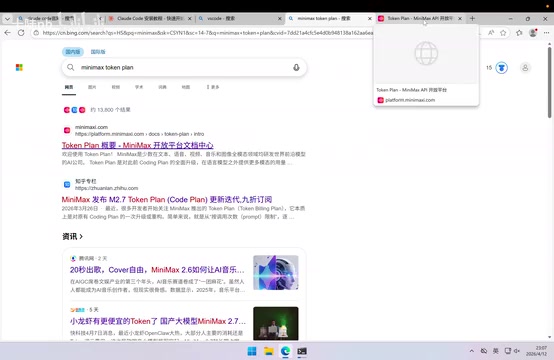Select the 国际版 search region toggle

click(98, 52)
